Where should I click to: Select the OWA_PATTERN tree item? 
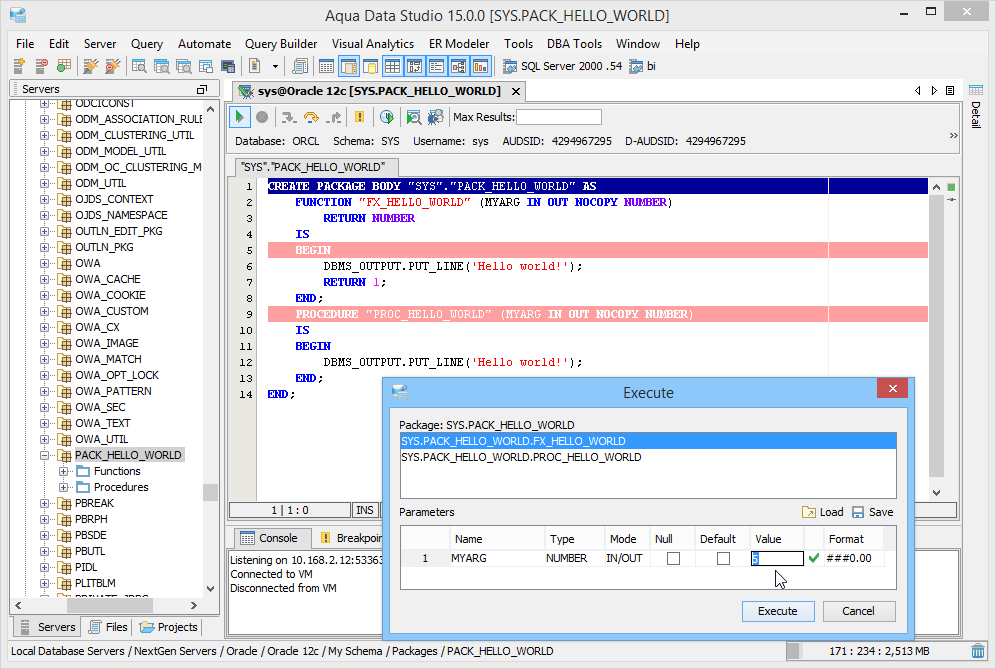point(113,391)
